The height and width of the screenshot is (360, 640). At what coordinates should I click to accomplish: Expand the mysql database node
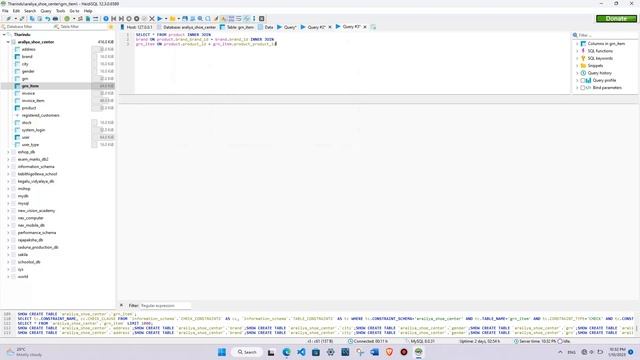click(8, 204)
